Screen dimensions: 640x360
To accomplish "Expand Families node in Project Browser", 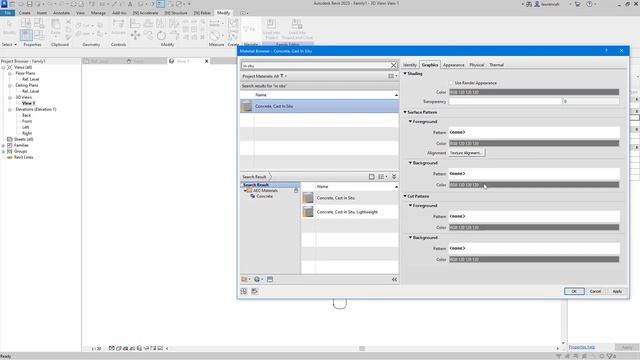I will click(x=4, y=145).
